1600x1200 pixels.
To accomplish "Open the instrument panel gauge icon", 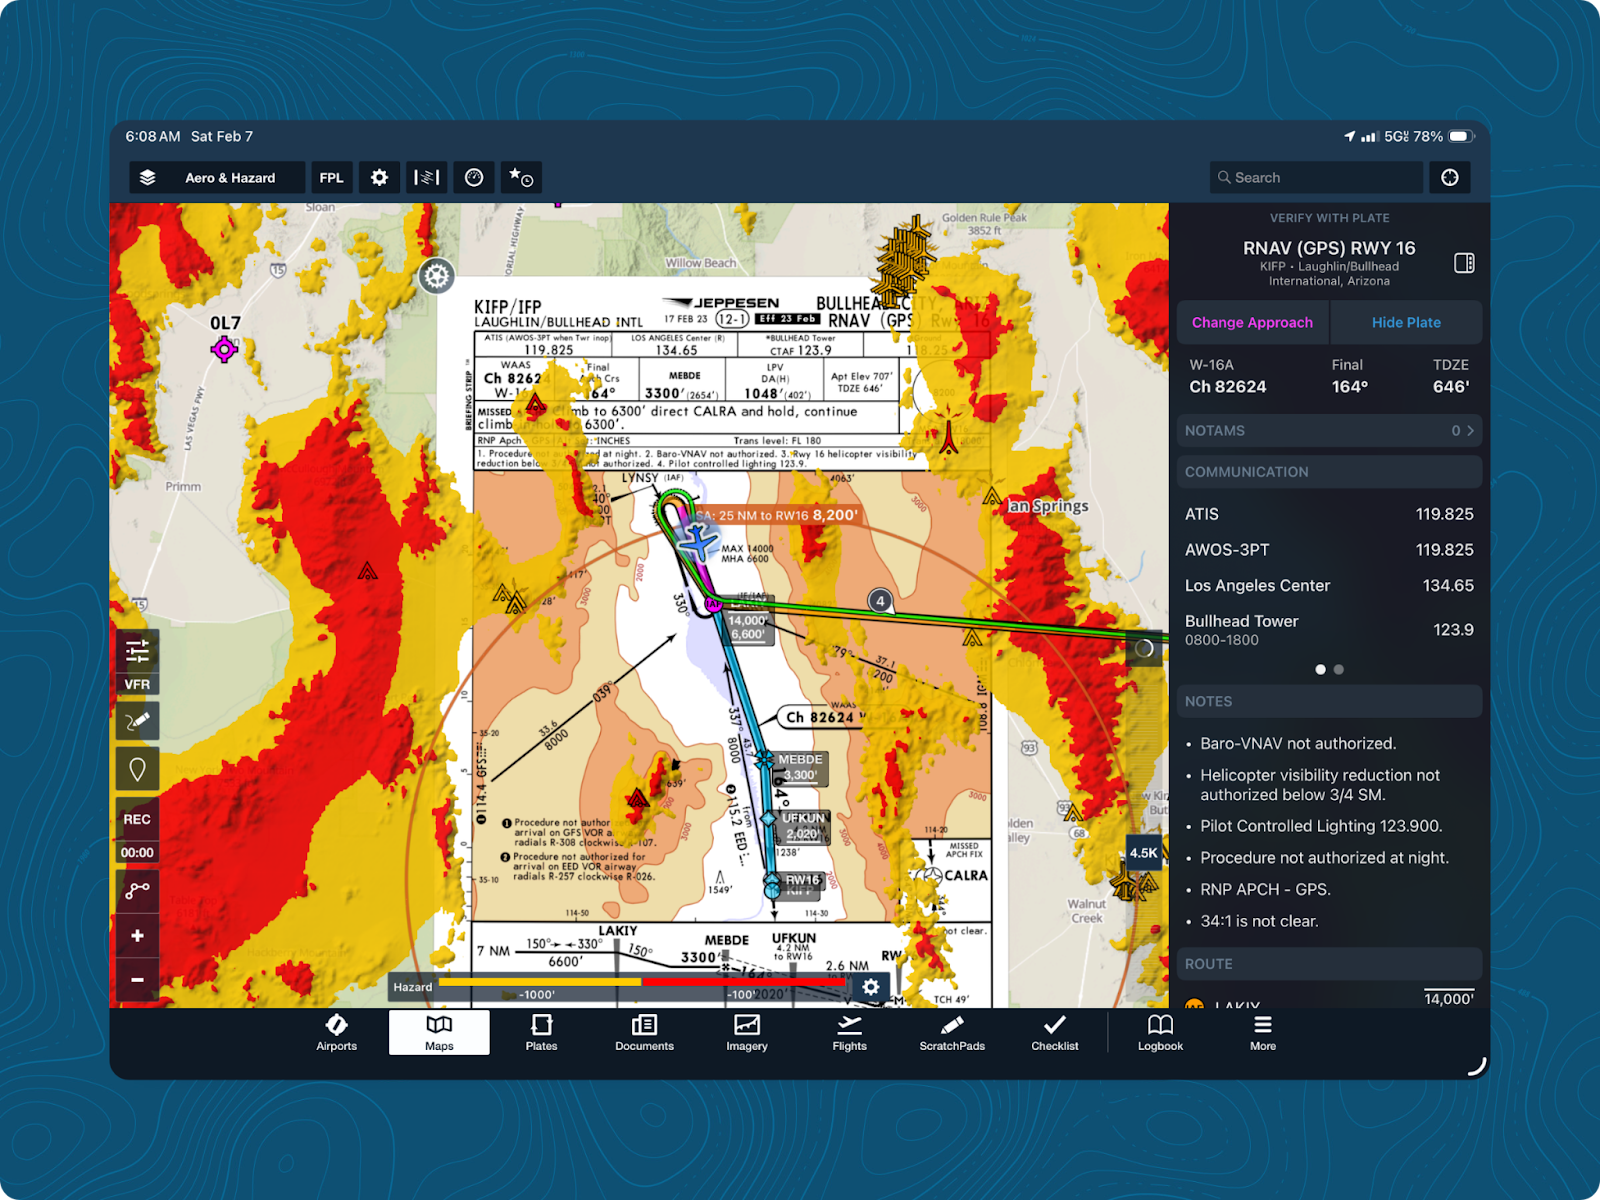I will tap(474, 178).
